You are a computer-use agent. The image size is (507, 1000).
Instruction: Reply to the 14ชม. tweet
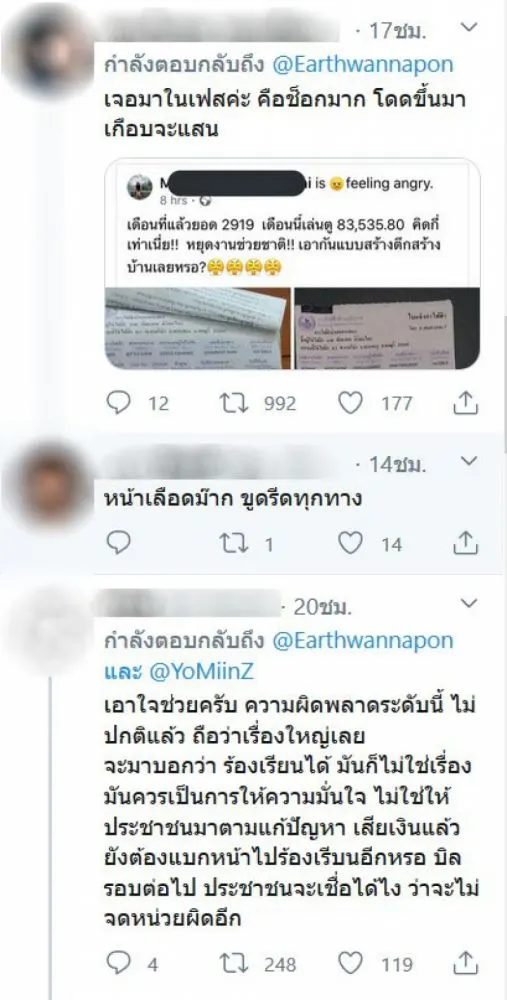(x=118, y=543)
